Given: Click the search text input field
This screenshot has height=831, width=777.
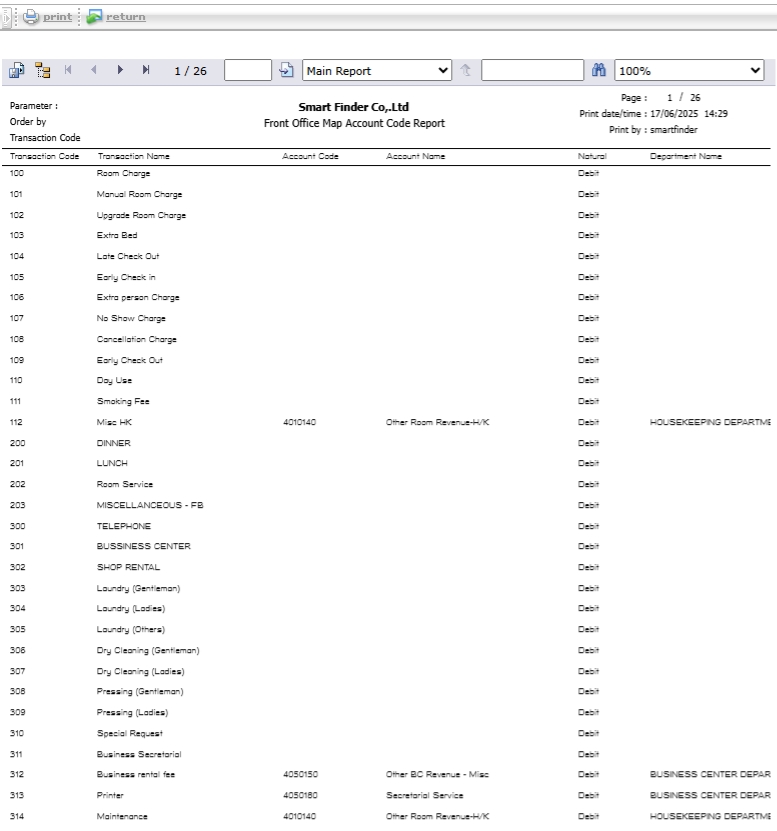Looking at the screenshot, I should pos(530,72).
